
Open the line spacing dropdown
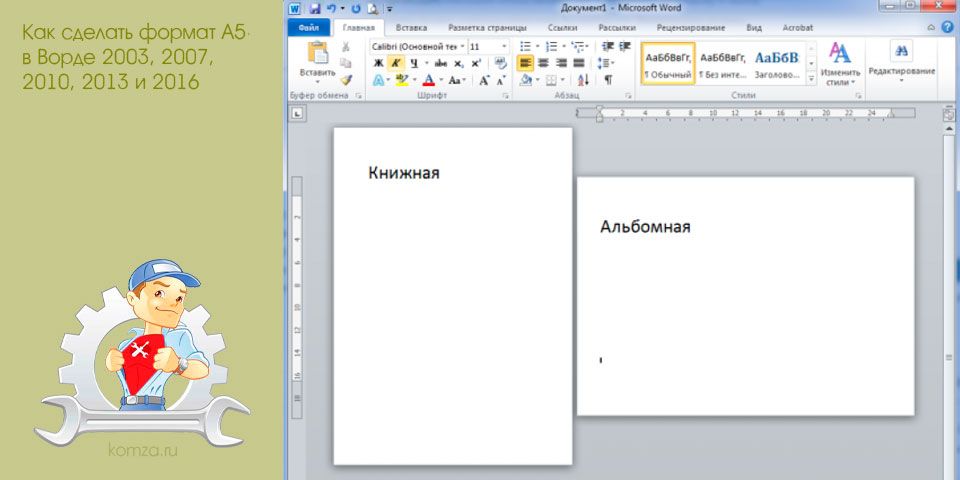[607, 63]
